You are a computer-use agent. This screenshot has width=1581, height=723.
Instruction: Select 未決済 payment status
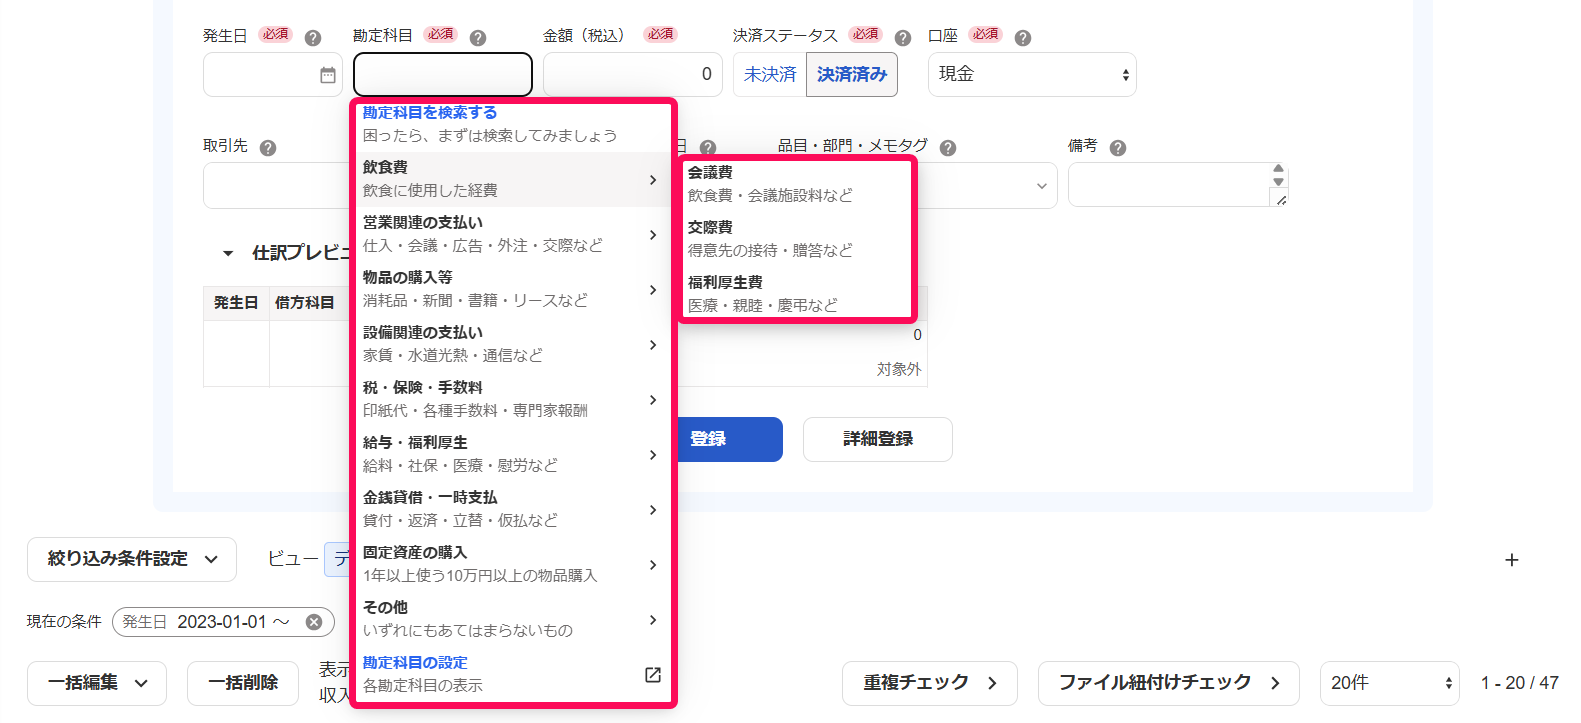770,75
